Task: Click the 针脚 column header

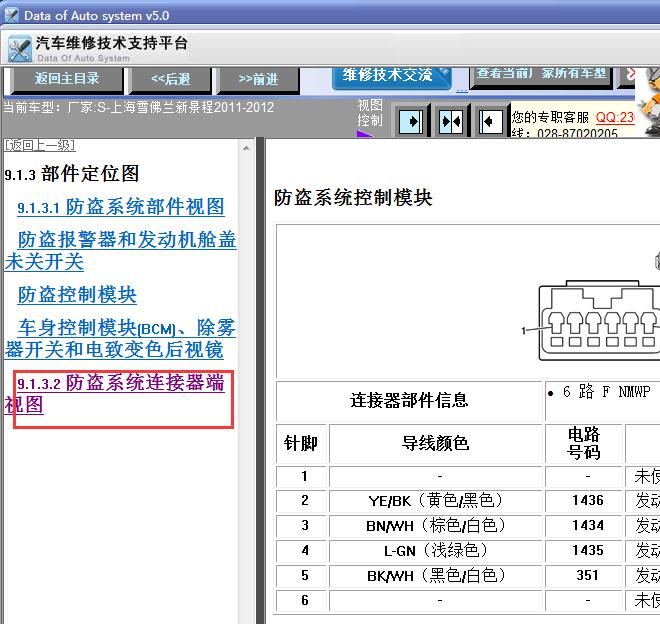Action: (301, 444)
